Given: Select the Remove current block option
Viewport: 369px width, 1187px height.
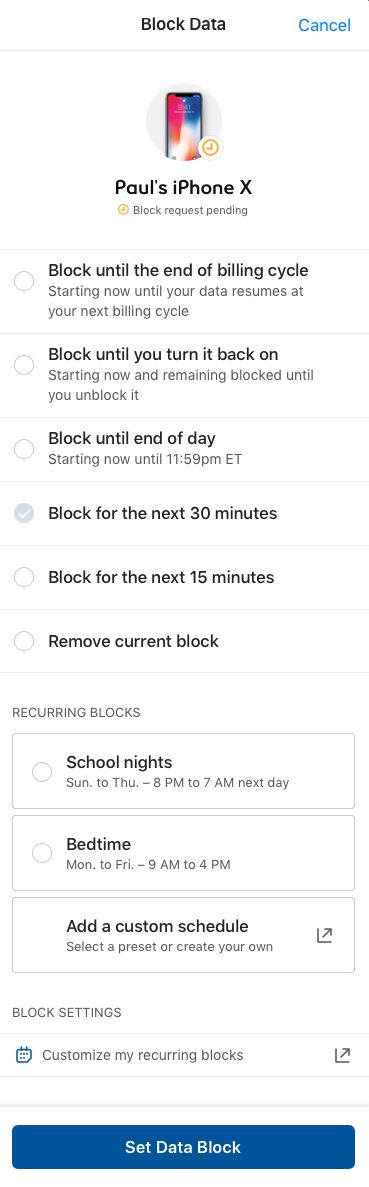Looking at the screenshot, I should coord(184,641).
